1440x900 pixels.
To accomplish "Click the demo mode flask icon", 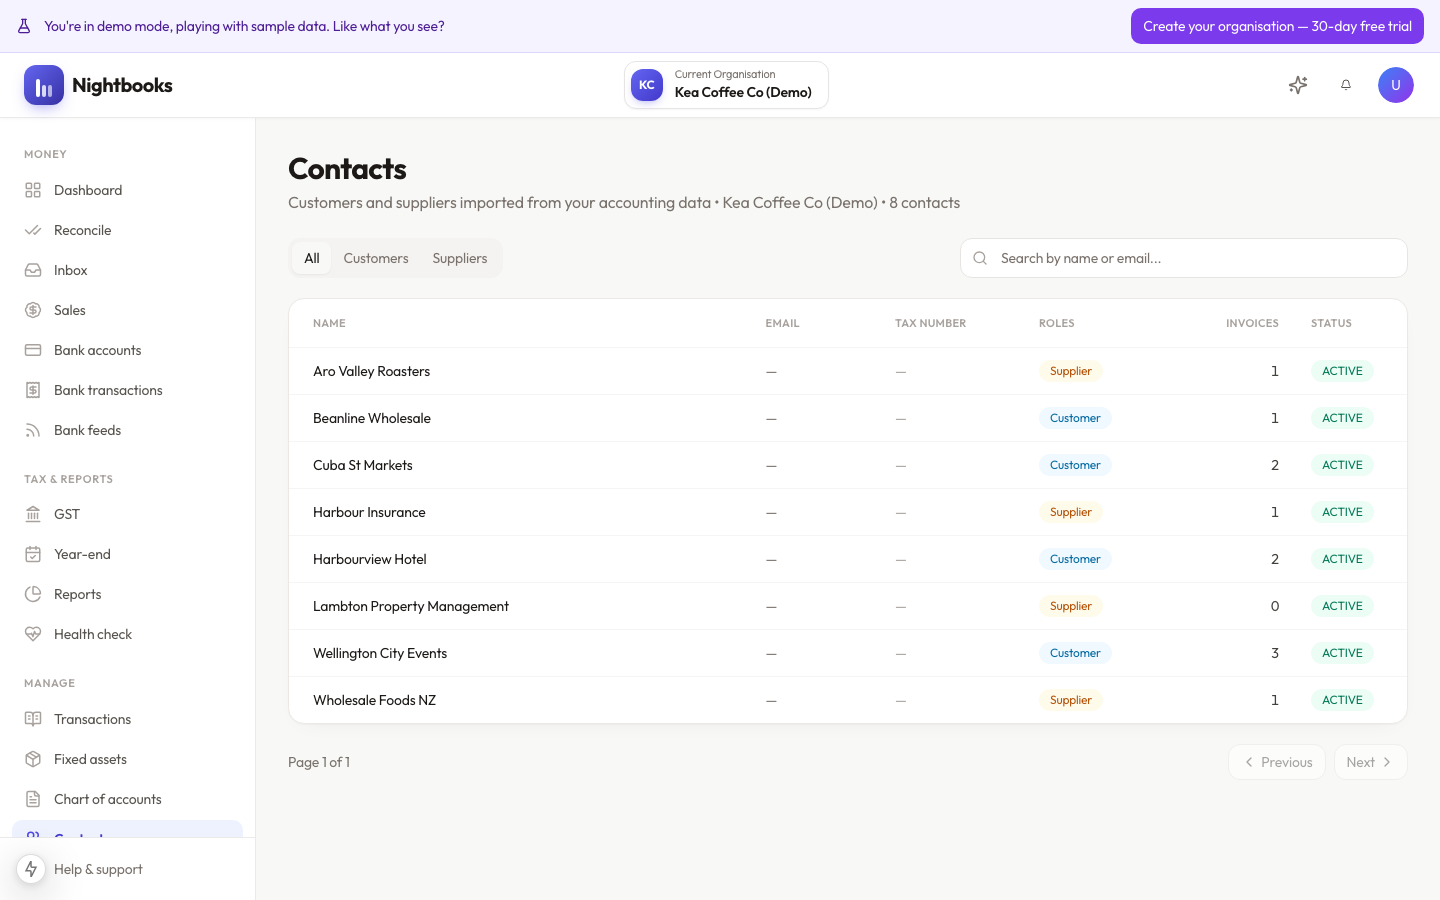I will (x=24, y=26).
